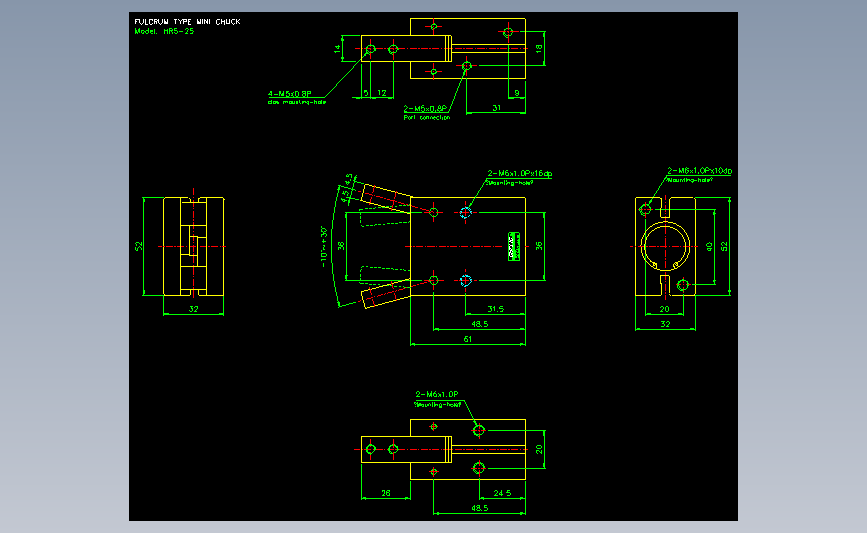This screenshot has height=533, width=867.
Task: Click the "2-M6x1.0Px16dp" callout
Action: tap(520, 174)
